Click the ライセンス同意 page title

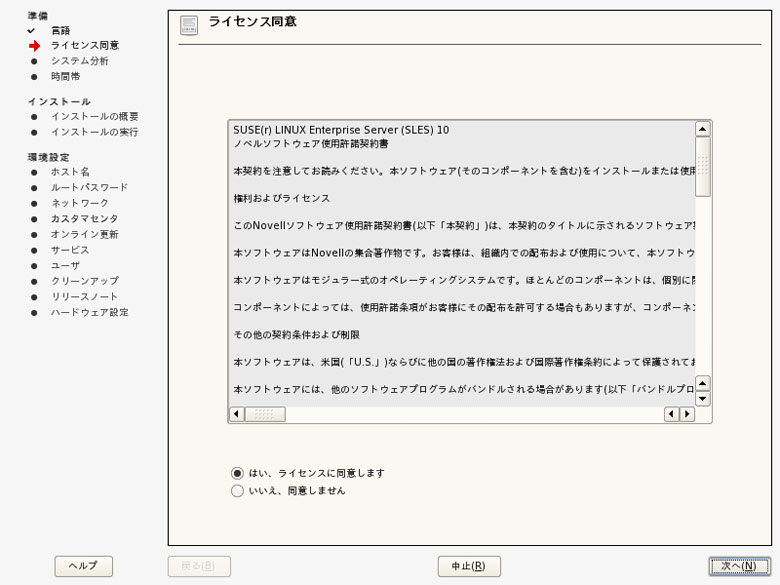(x=252, y=21)
